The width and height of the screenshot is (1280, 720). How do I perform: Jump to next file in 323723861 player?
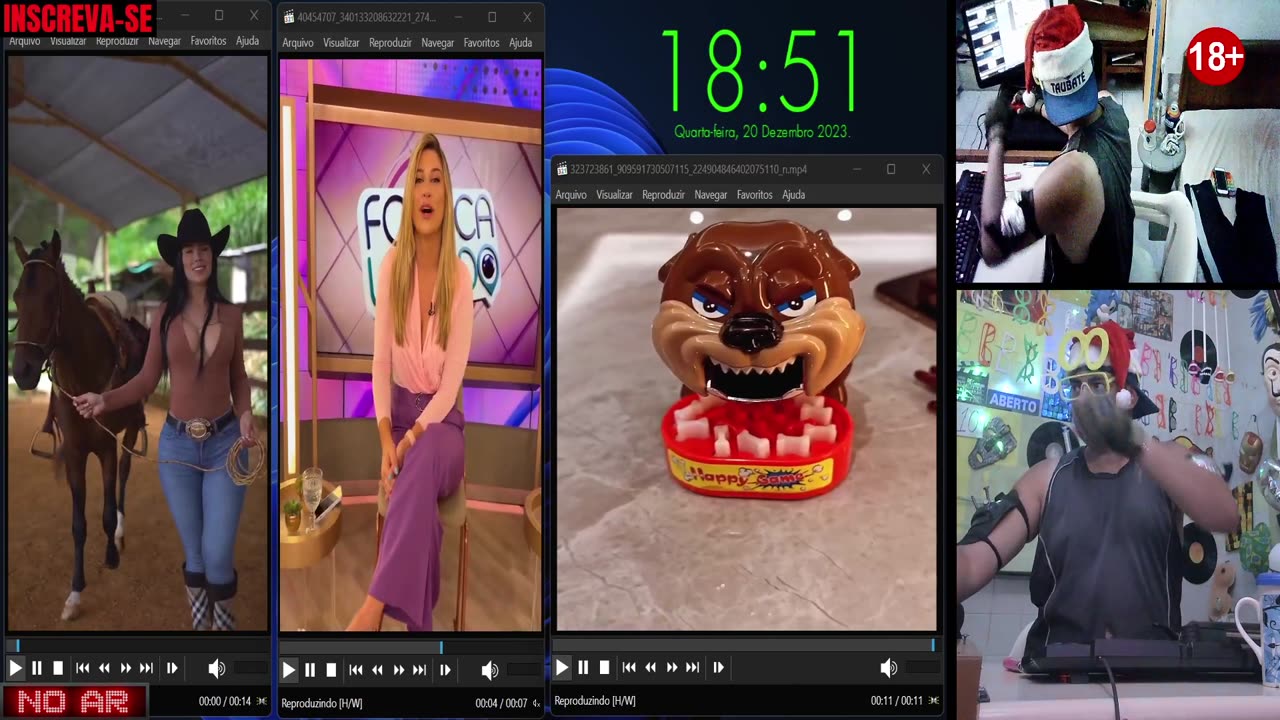[692, 667]
